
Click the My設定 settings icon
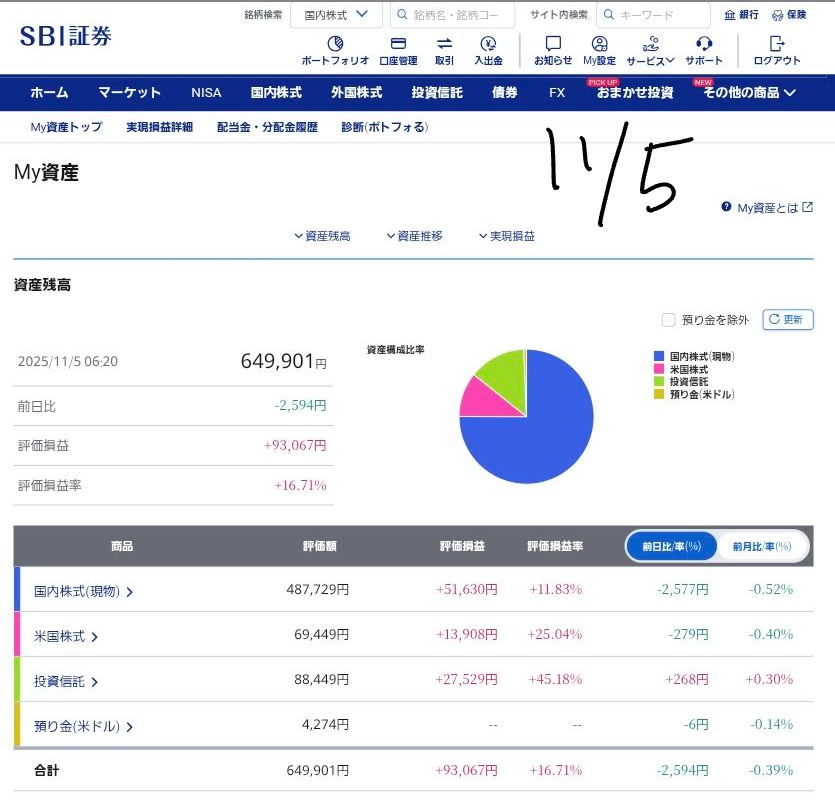[599, 44]
